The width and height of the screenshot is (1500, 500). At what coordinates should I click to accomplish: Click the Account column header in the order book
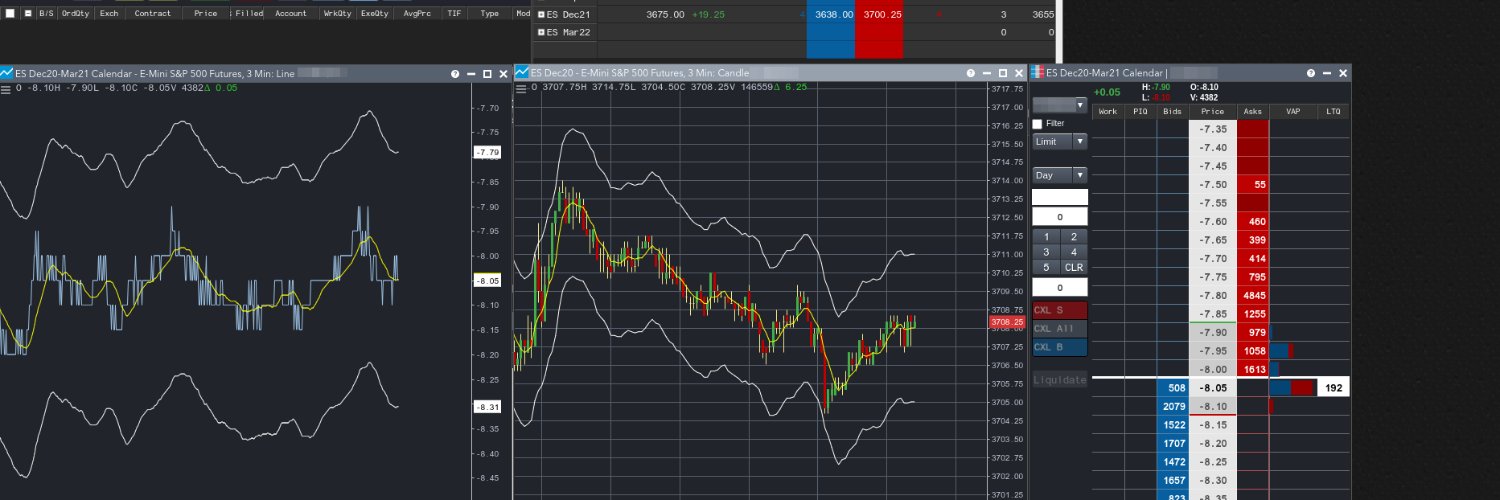click(x=291, y=14)
